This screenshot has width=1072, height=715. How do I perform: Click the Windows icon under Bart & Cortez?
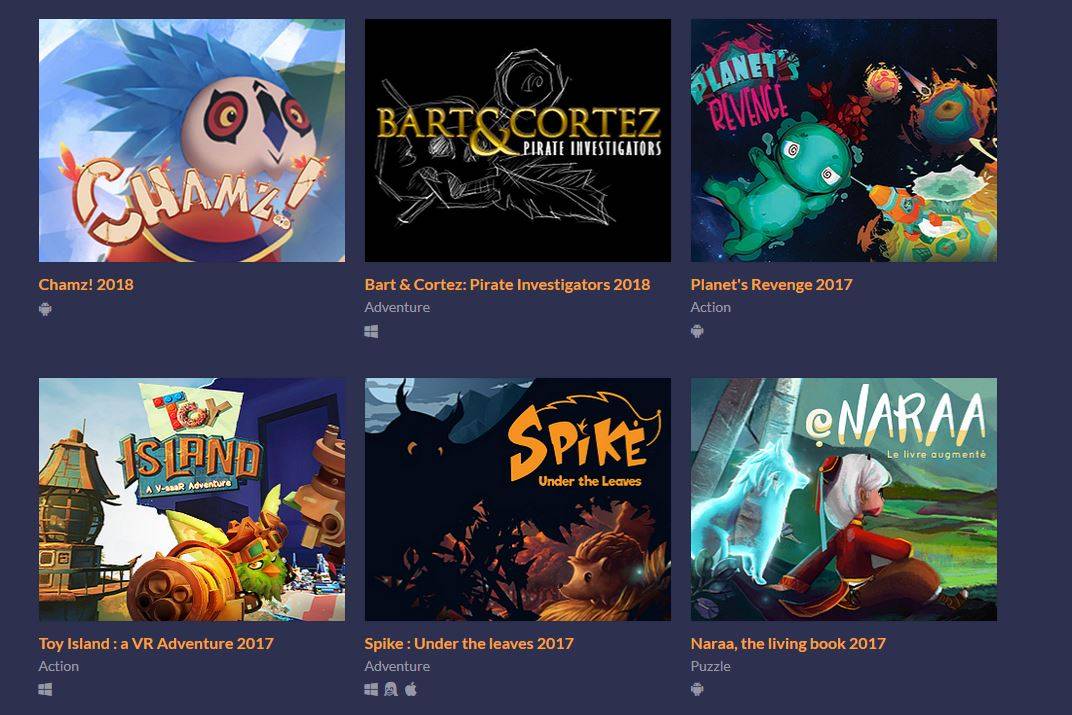[371, 332]
